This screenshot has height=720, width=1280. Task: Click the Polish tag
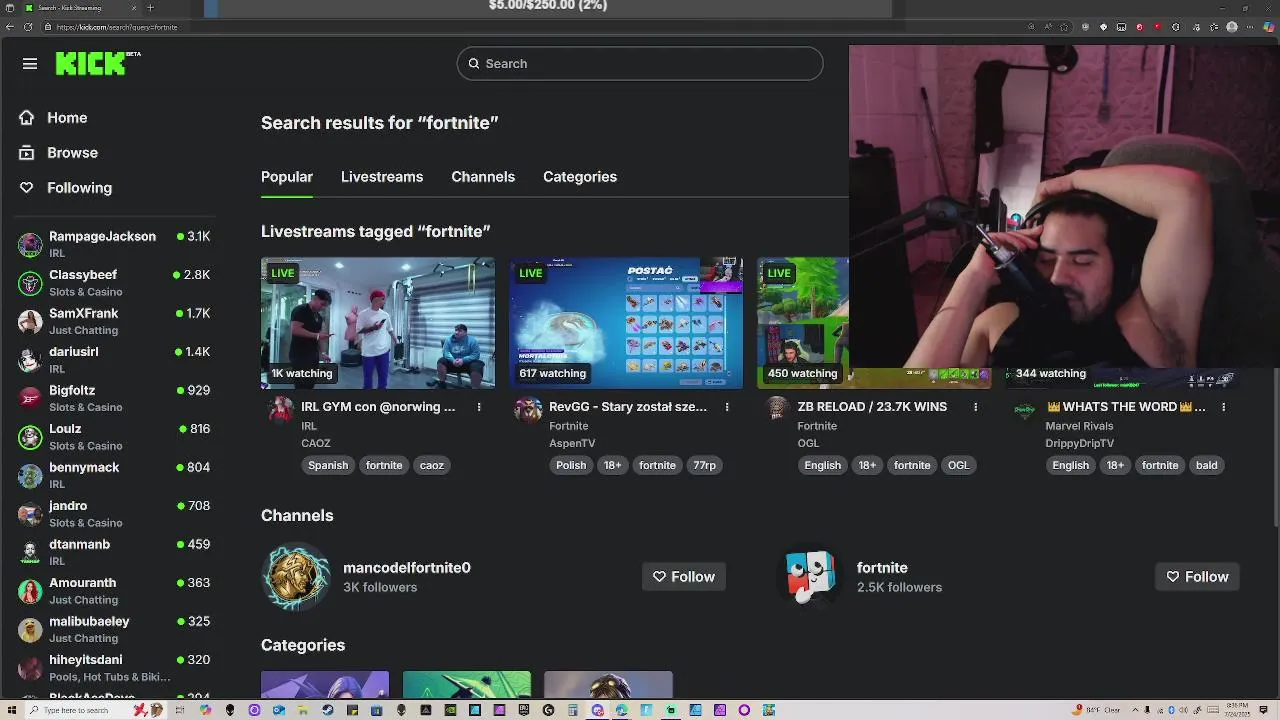(571, 465)
